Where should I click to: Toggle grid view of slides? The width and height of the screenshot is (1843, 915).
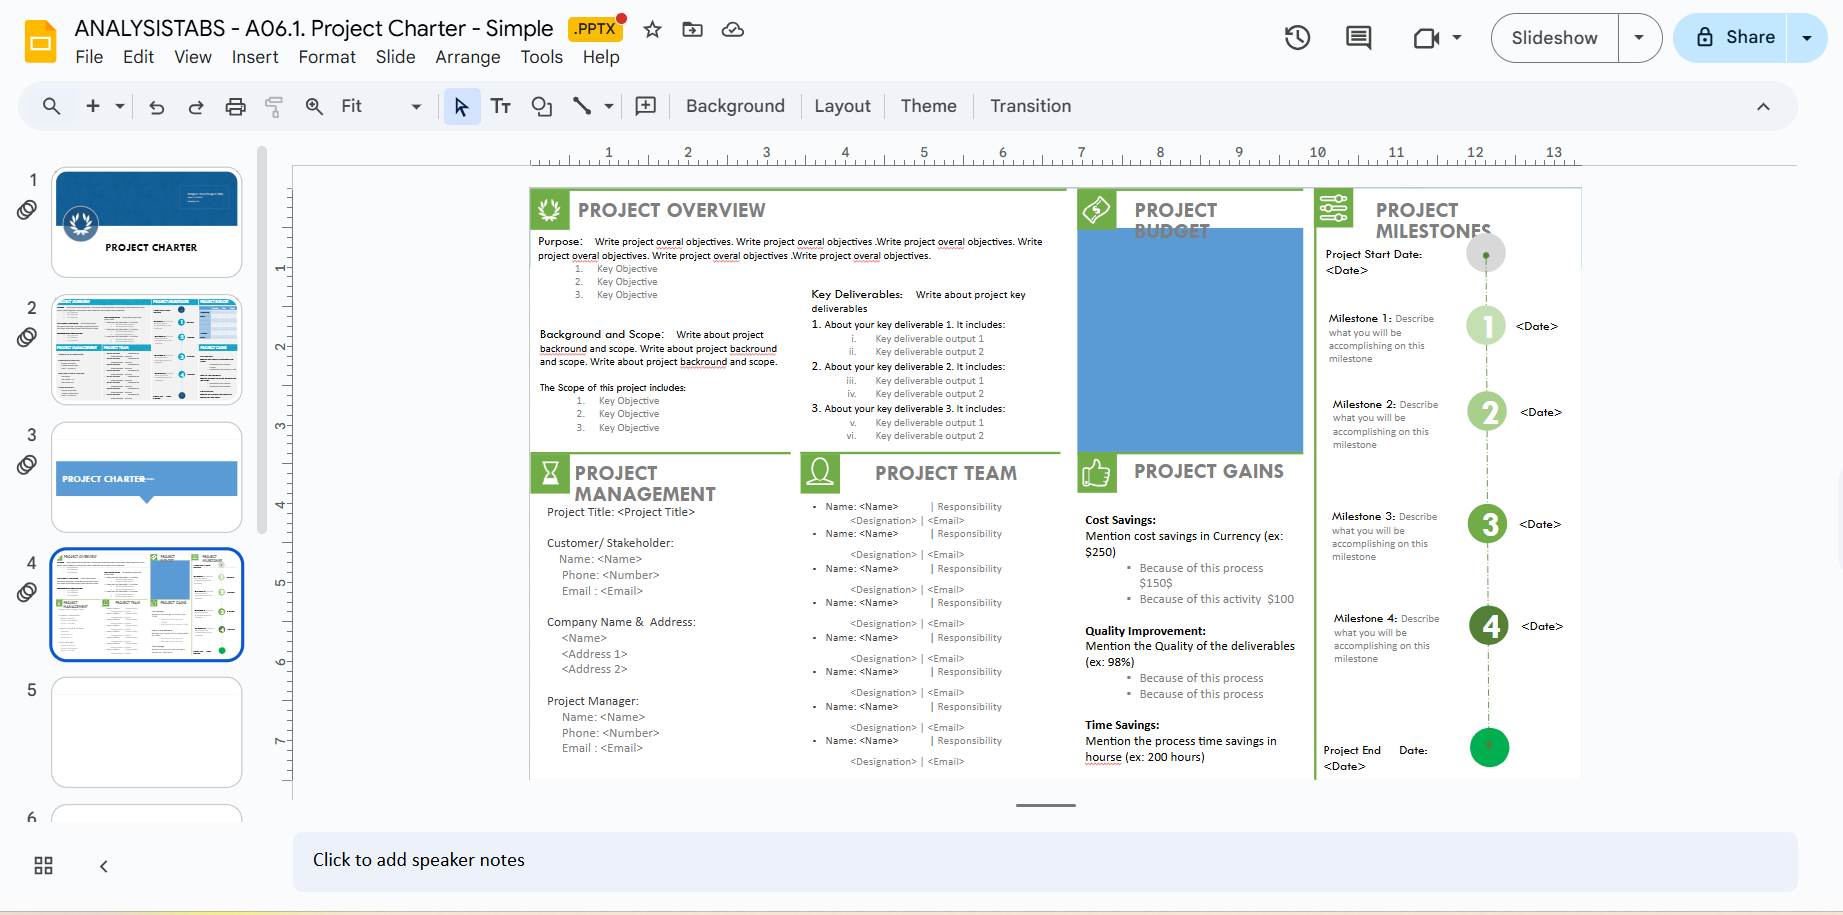44,866
